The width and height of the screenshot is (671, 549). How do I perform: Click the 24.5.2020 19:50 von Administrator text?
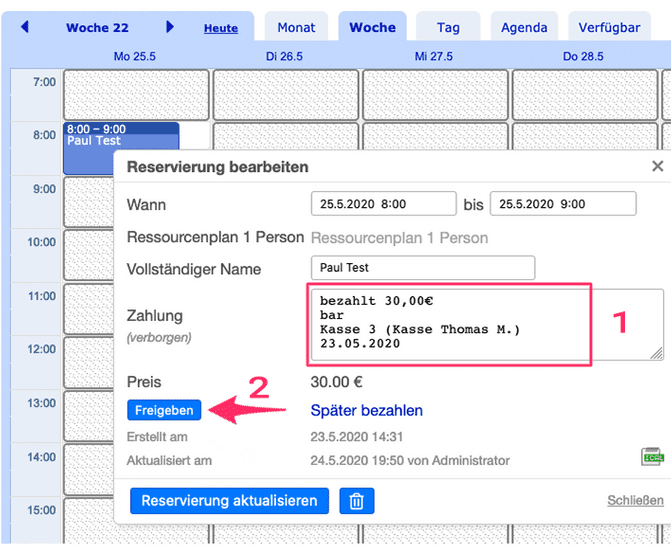[x=410, y=460]
